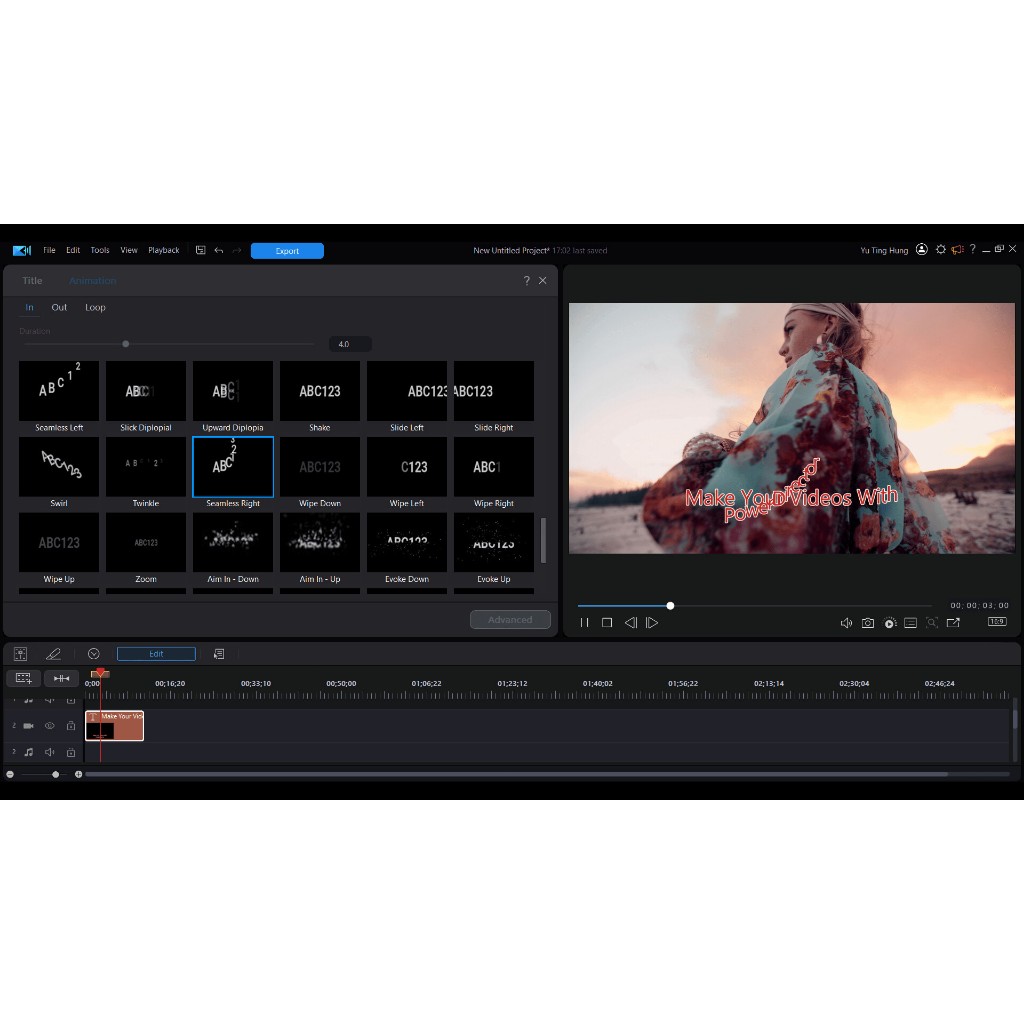The height and width of the screenshot is (1024, 1024).
Task: Open the user account icon
Action: (921, 249)
